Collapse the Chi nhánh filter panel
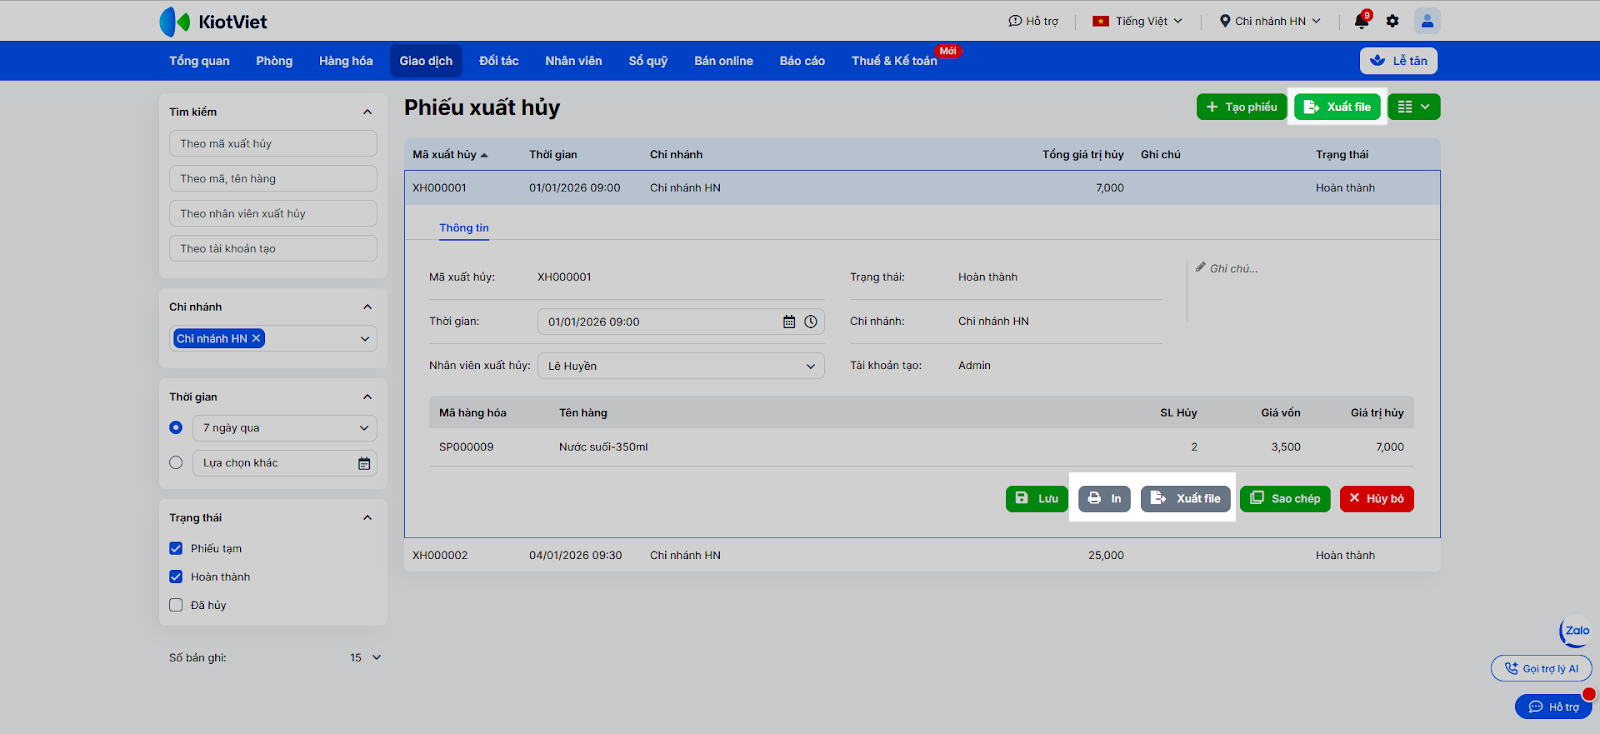1600x734 pixels. 367,307
